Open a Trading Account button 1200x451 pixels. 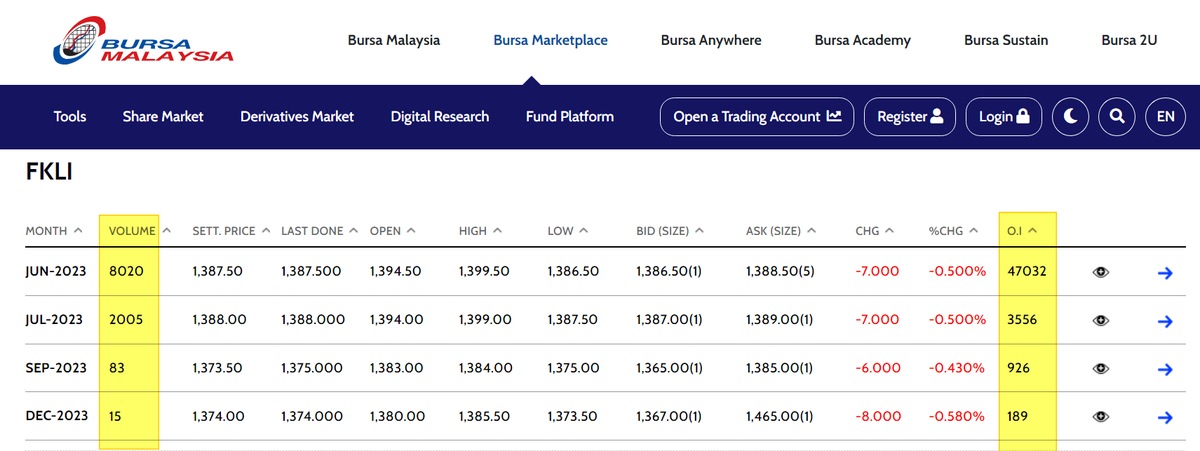pos(758,117)
